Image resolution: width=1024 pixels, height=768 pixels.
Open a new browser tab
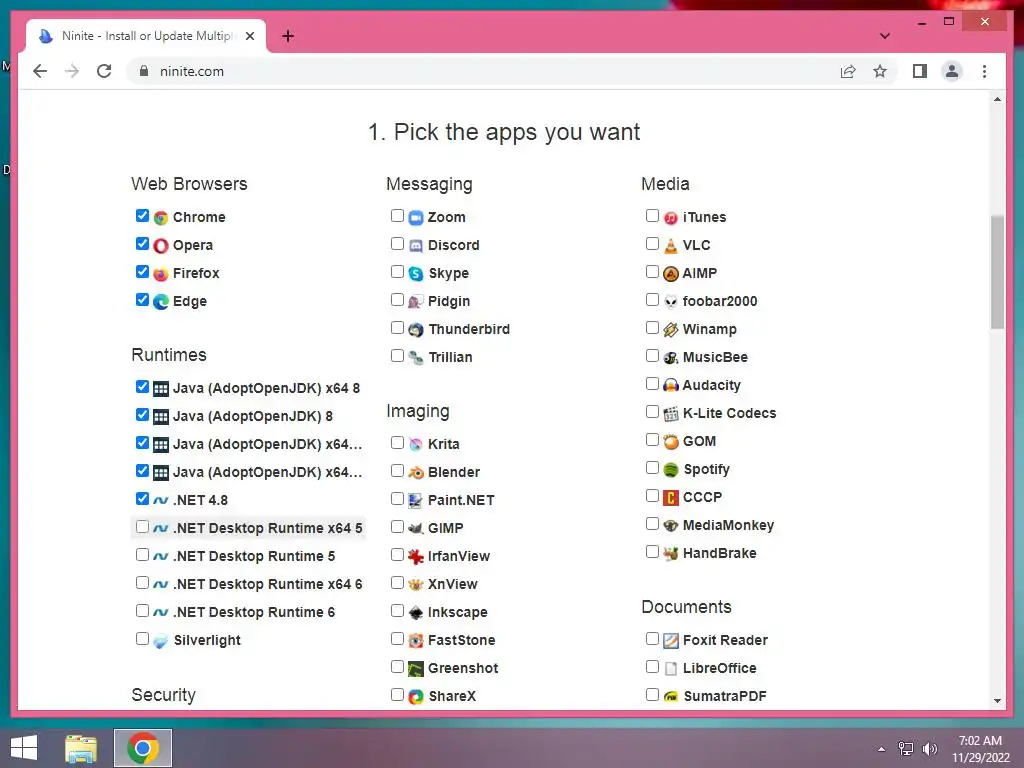coord(287,36)
